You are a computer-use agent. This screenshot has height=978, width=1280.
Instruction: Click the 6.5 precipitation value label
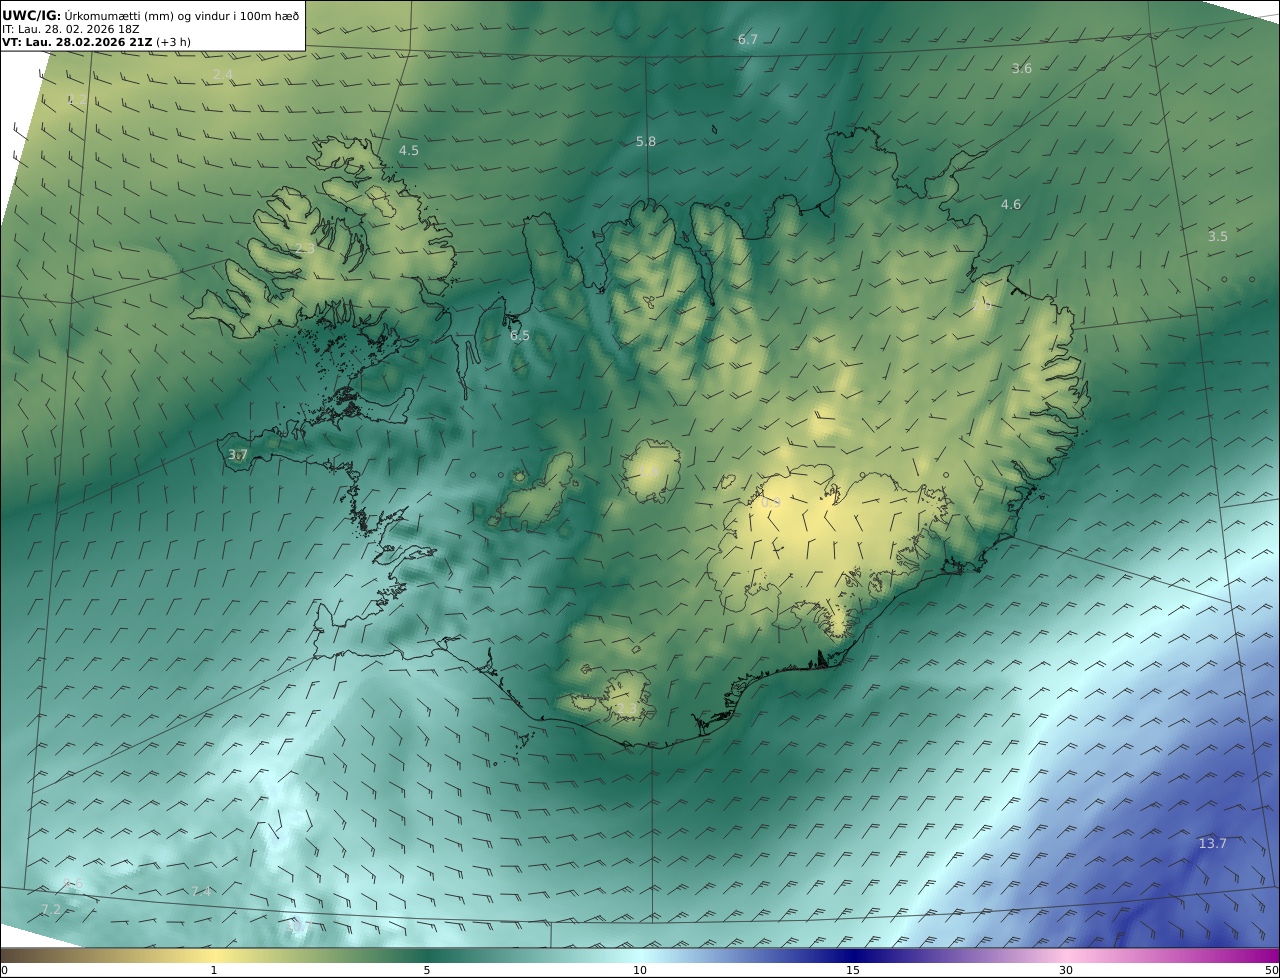point(520,336)
